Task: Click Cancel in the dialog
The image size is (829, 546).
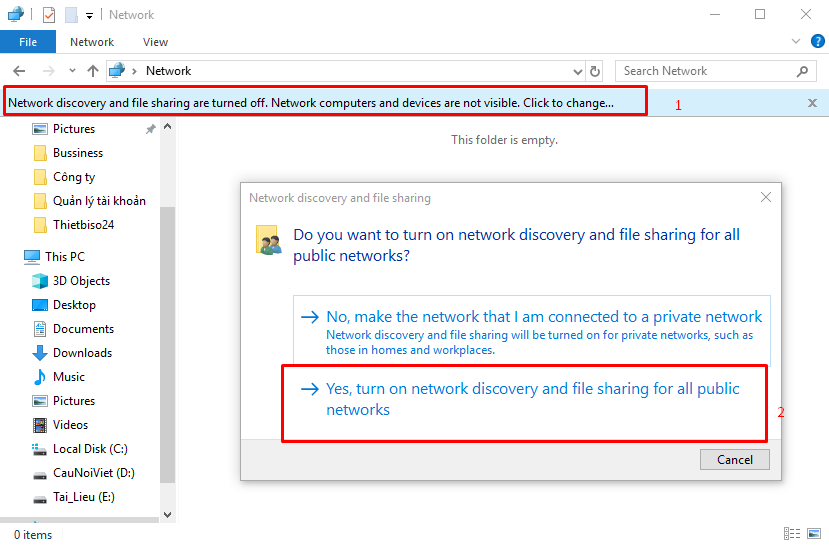Action: tap(735, 459)
